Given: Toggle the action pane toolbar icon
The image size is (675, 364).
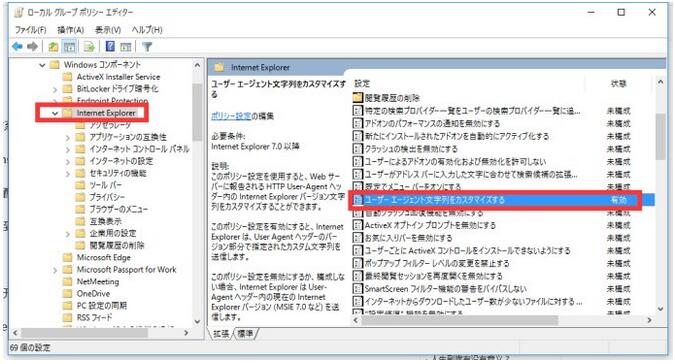Looking at the screenshot, I should tap(125, 46).
